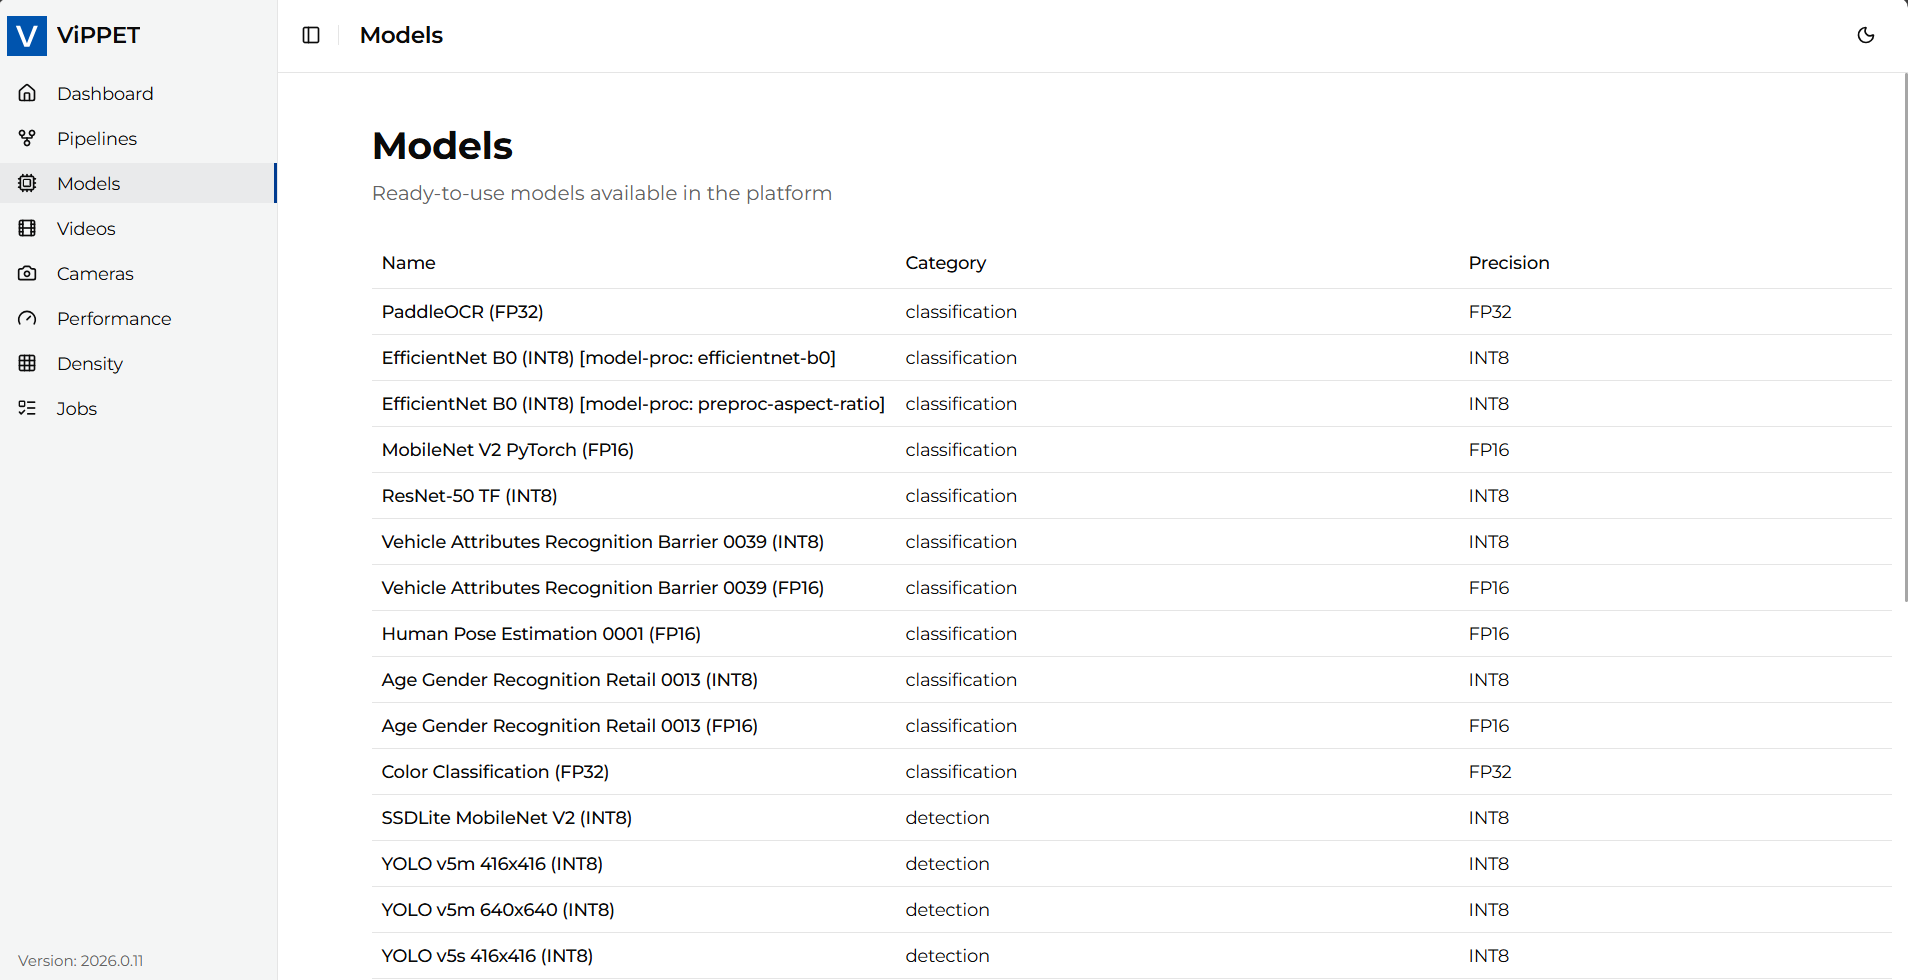This screenshot has height=980, width=1908.
Task: Toggle dark mode with moon icon
Action: 1865,35
